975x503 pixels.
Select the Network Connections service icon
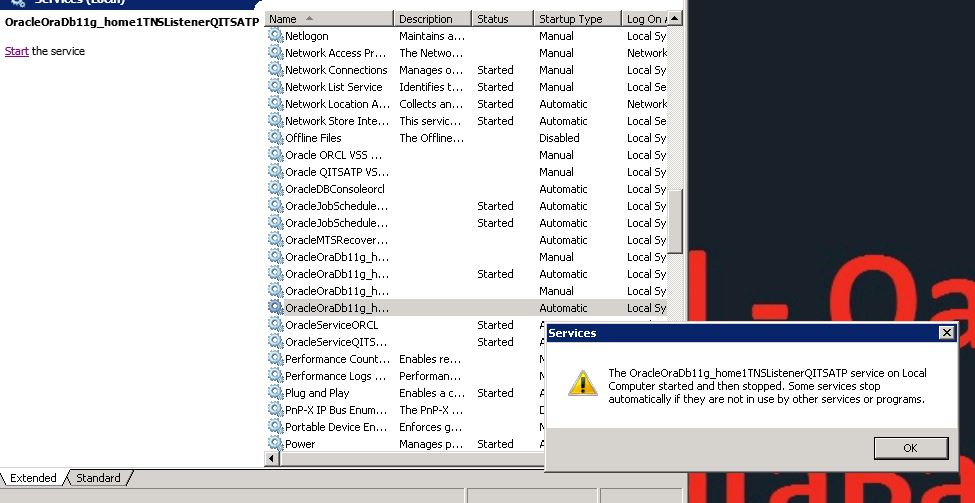(275, 70)
